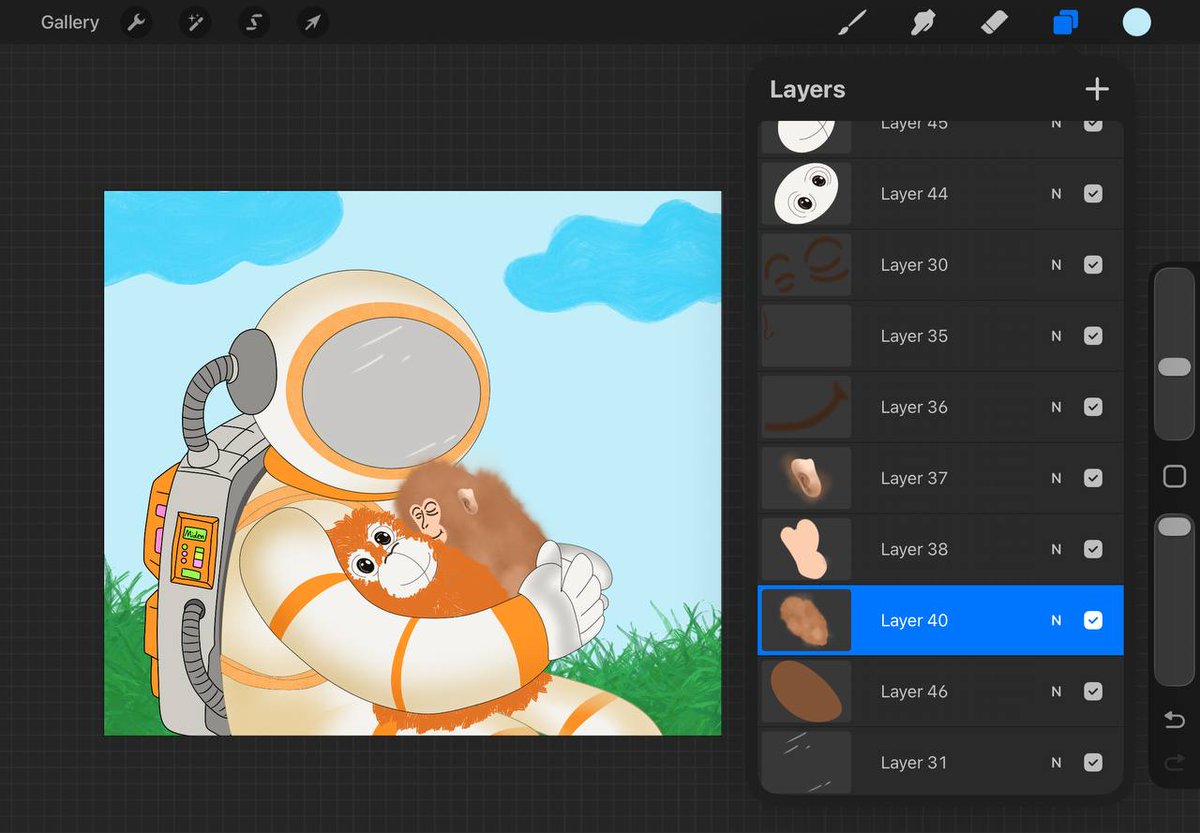Click the Layer 46 brown oval thumbnail
Viewport: 1200px width, 833px height.
click(806, 691)
